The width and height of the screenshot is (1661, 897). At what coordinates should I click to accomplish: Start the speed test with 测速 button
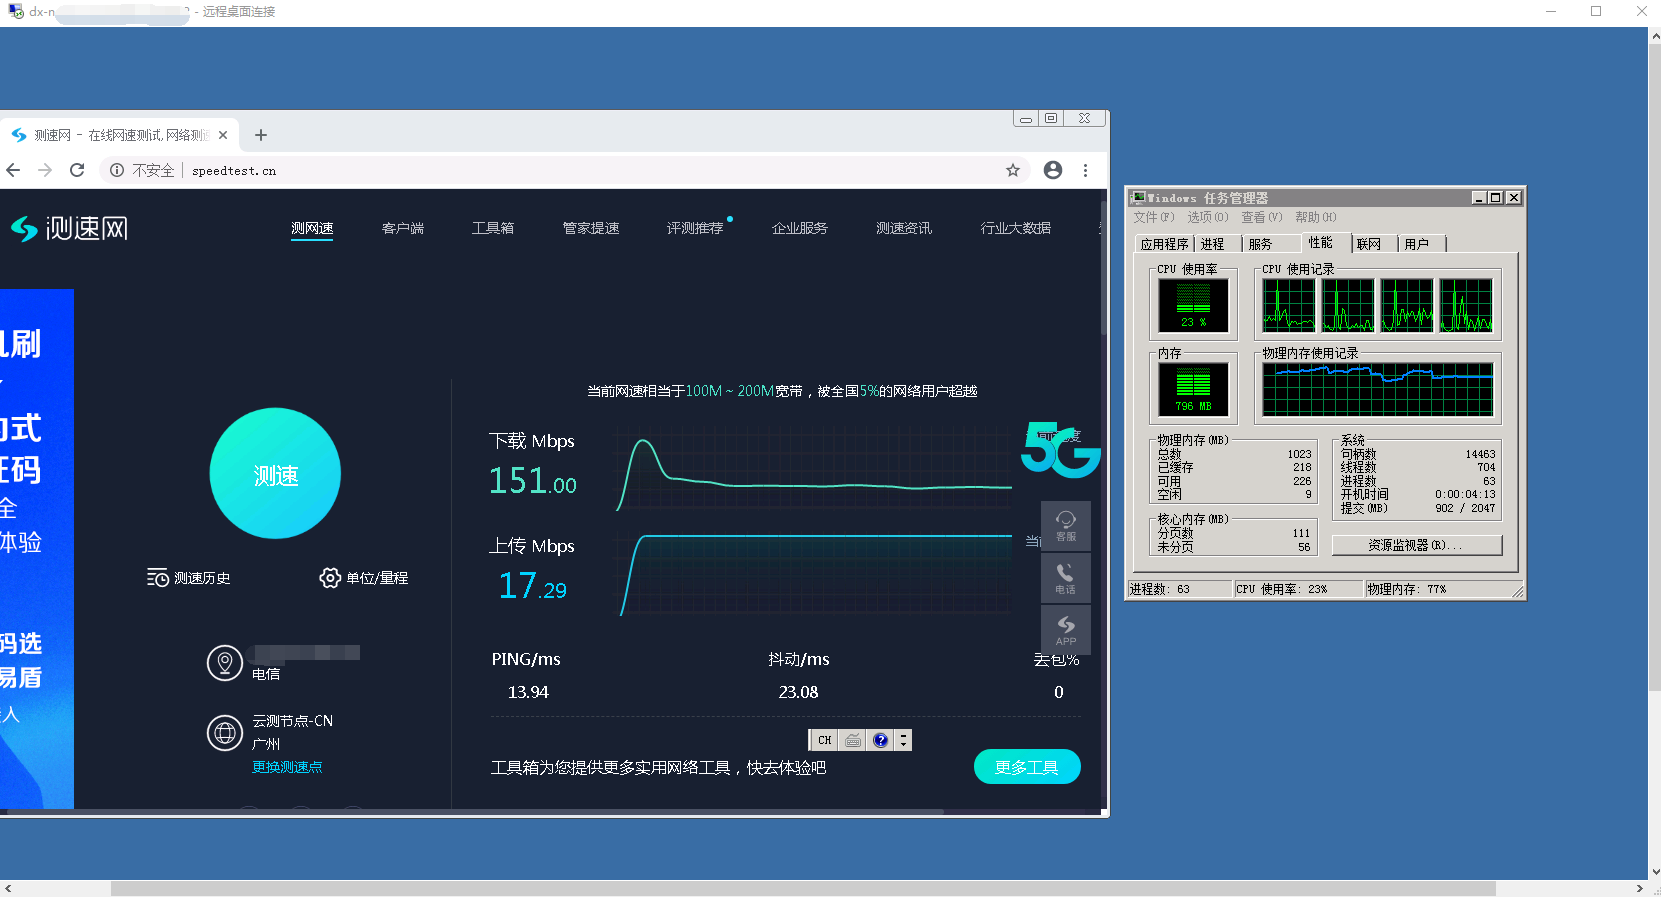tap(275, 474)
